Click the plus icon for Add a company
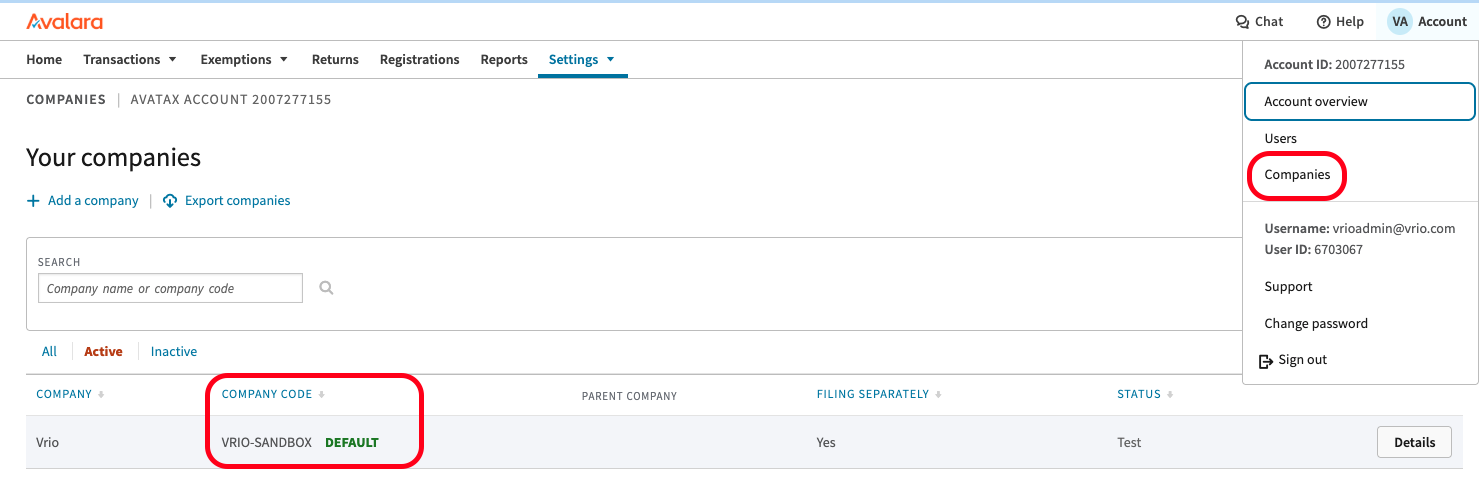The height and width of the screenshot is (490, 1479). (33, 200)
